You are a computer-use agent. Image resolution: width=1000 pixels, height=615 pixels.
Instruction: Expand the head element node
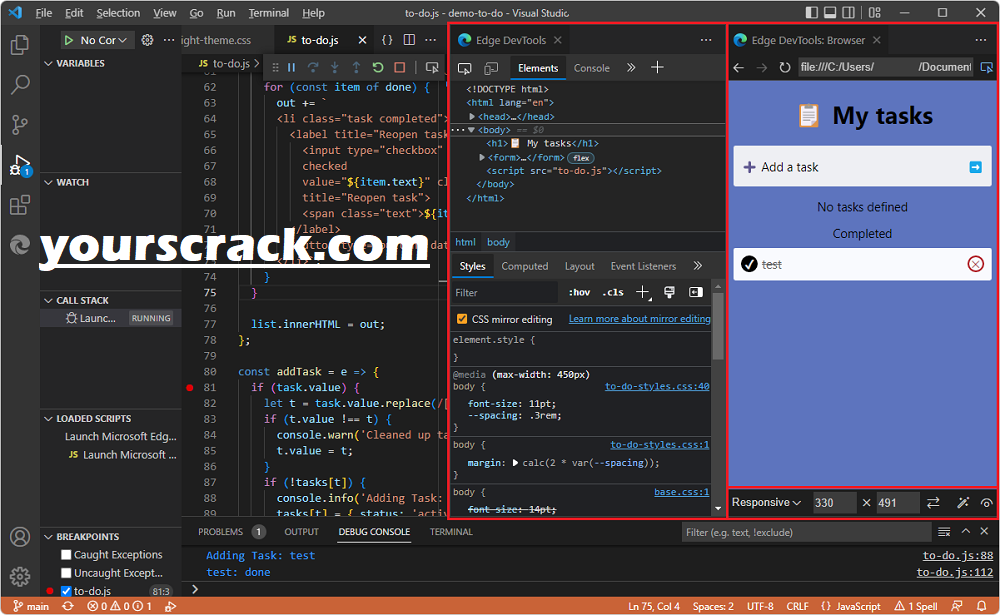(x=472, y=117)
